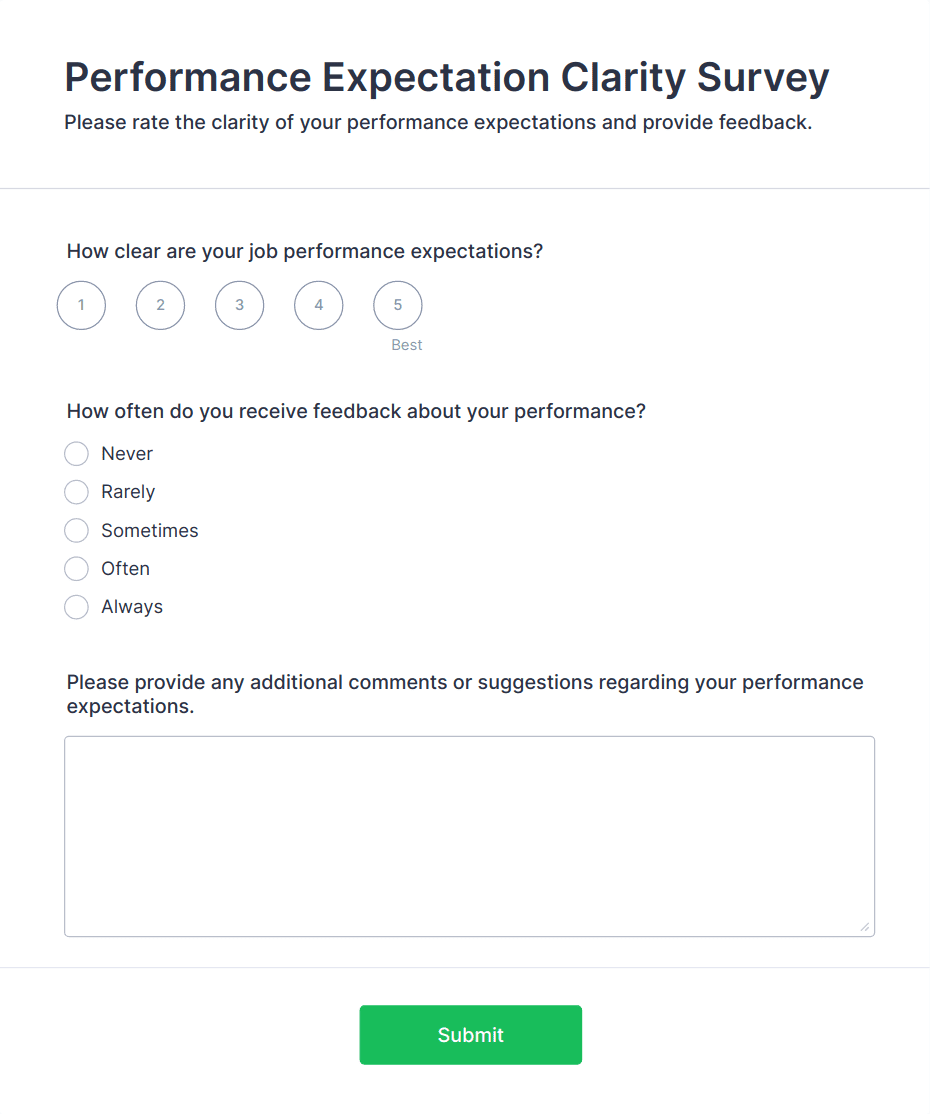Viewport: 930px width, 1114px height.
Task: Select the 'Rarely' option
Action: (x=76, y=492)
